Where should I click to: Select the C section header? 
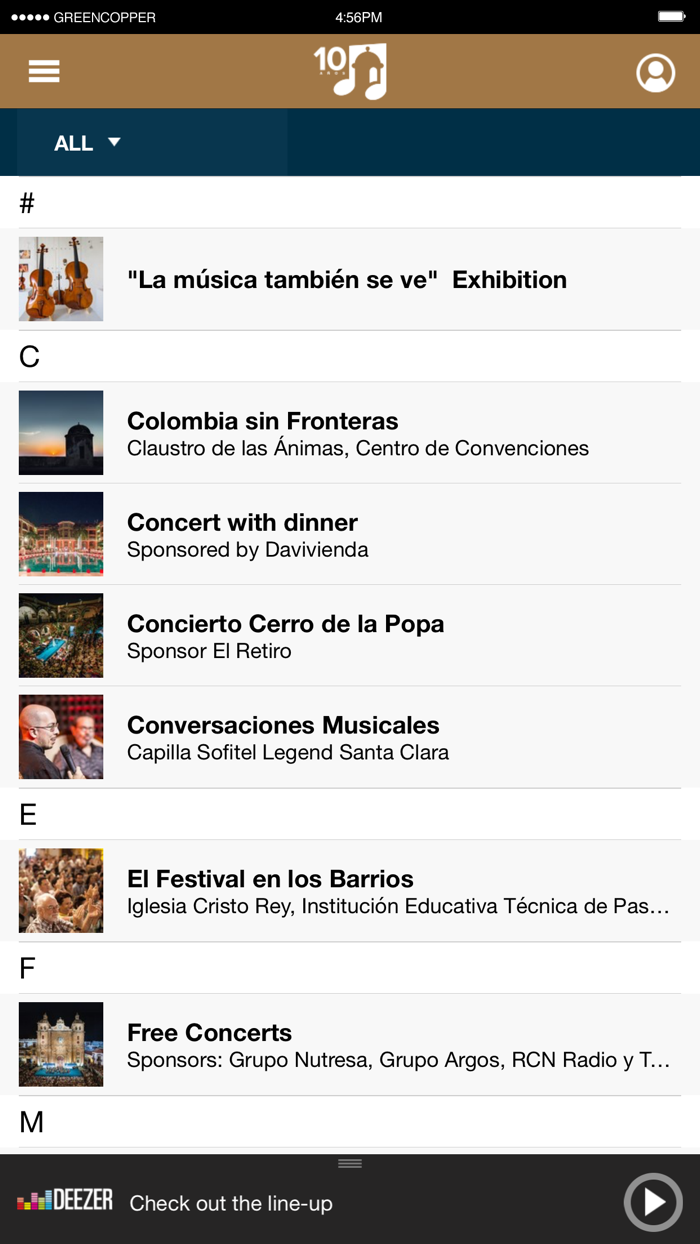(x=27, y=355)
